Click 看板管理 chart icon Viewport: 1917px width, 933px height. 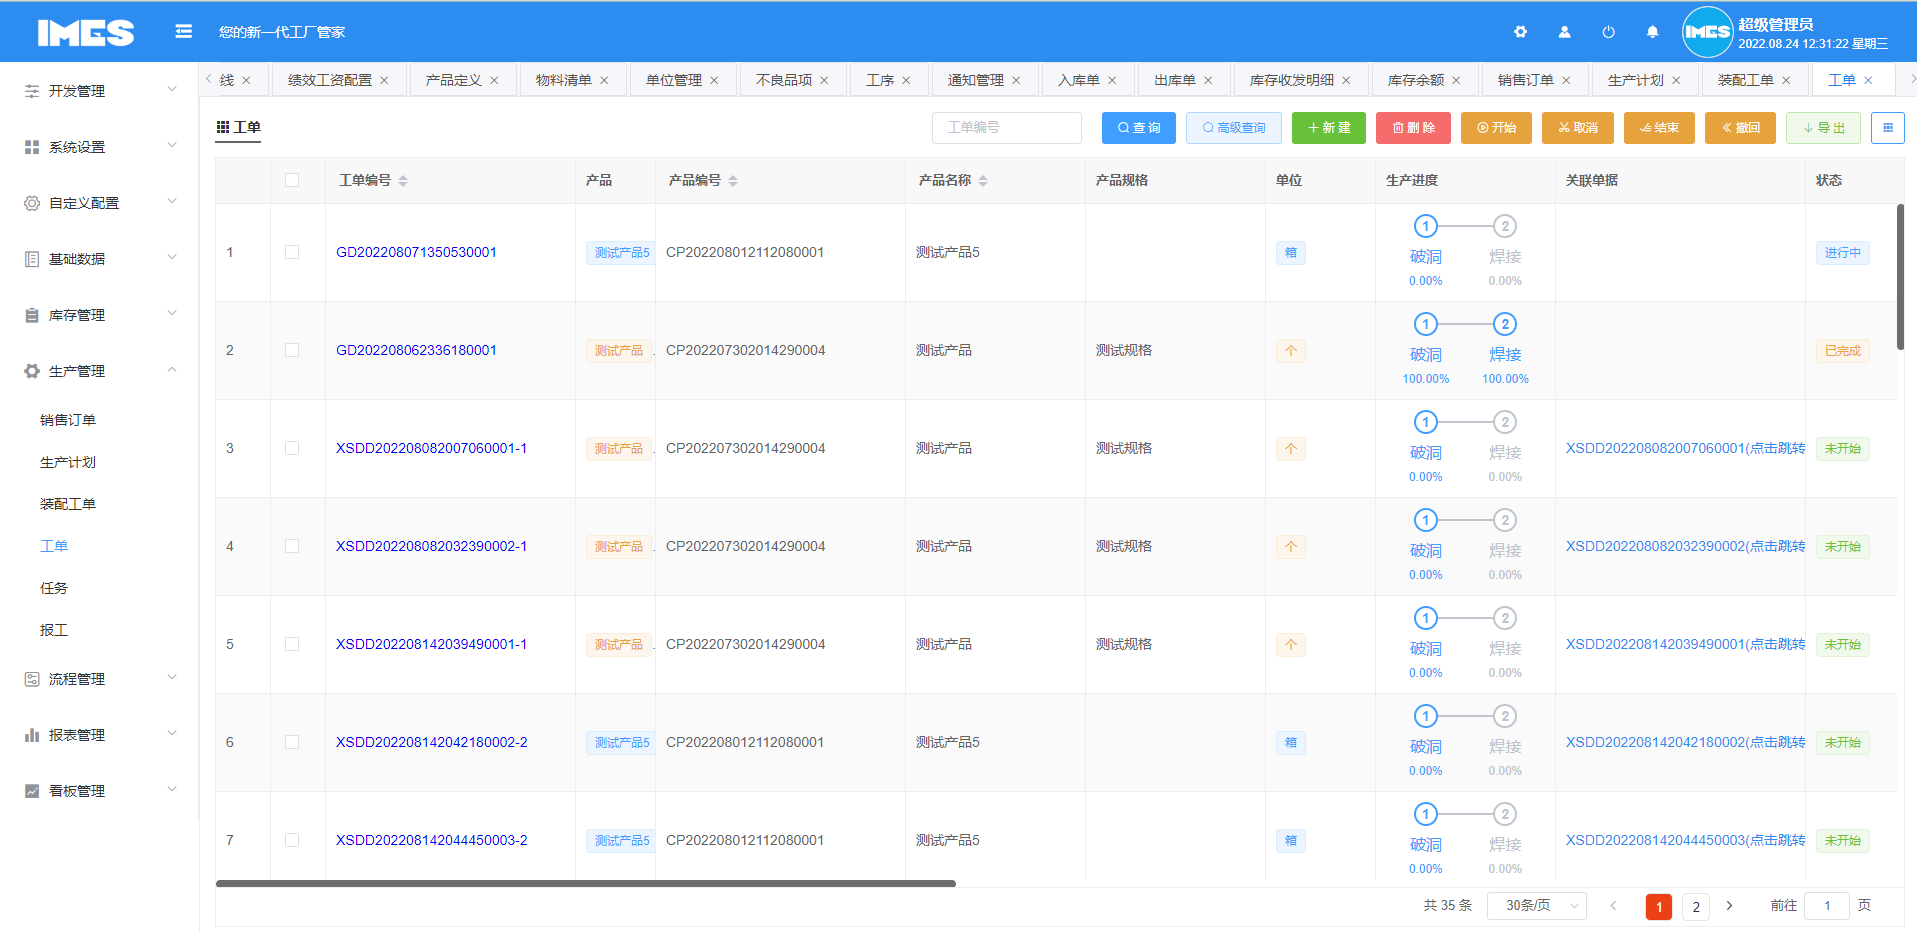click(32, 791)
